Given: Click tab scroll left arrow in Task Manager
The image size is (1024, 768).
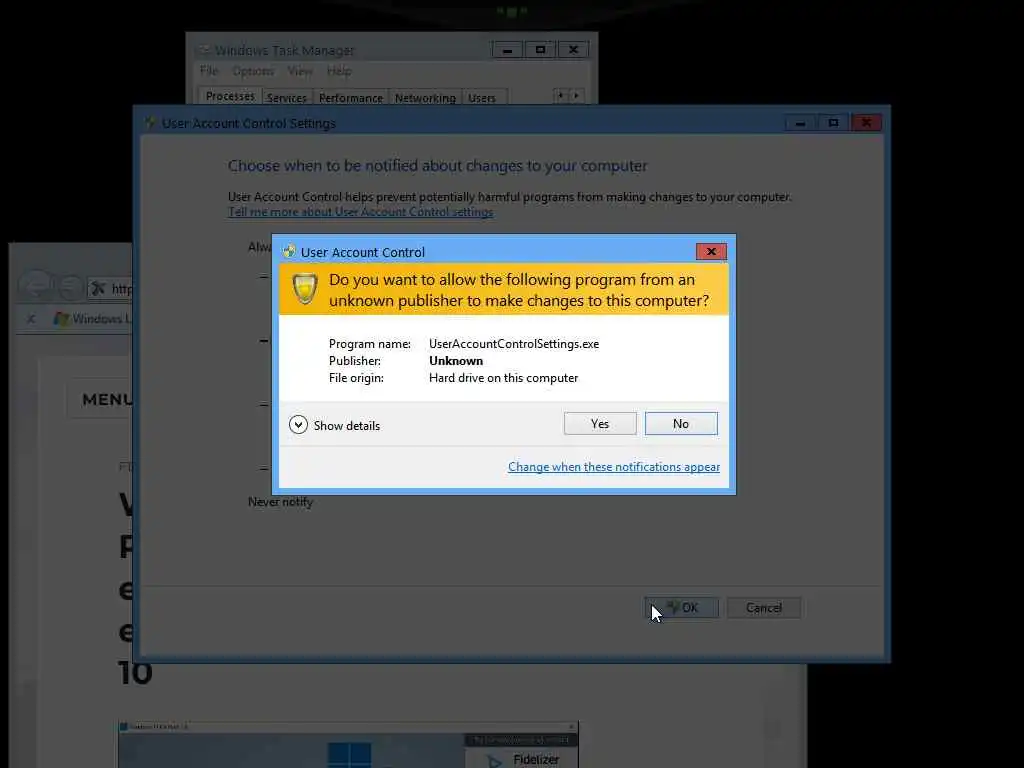Looking at the screenshot, I should pos(560,96).
